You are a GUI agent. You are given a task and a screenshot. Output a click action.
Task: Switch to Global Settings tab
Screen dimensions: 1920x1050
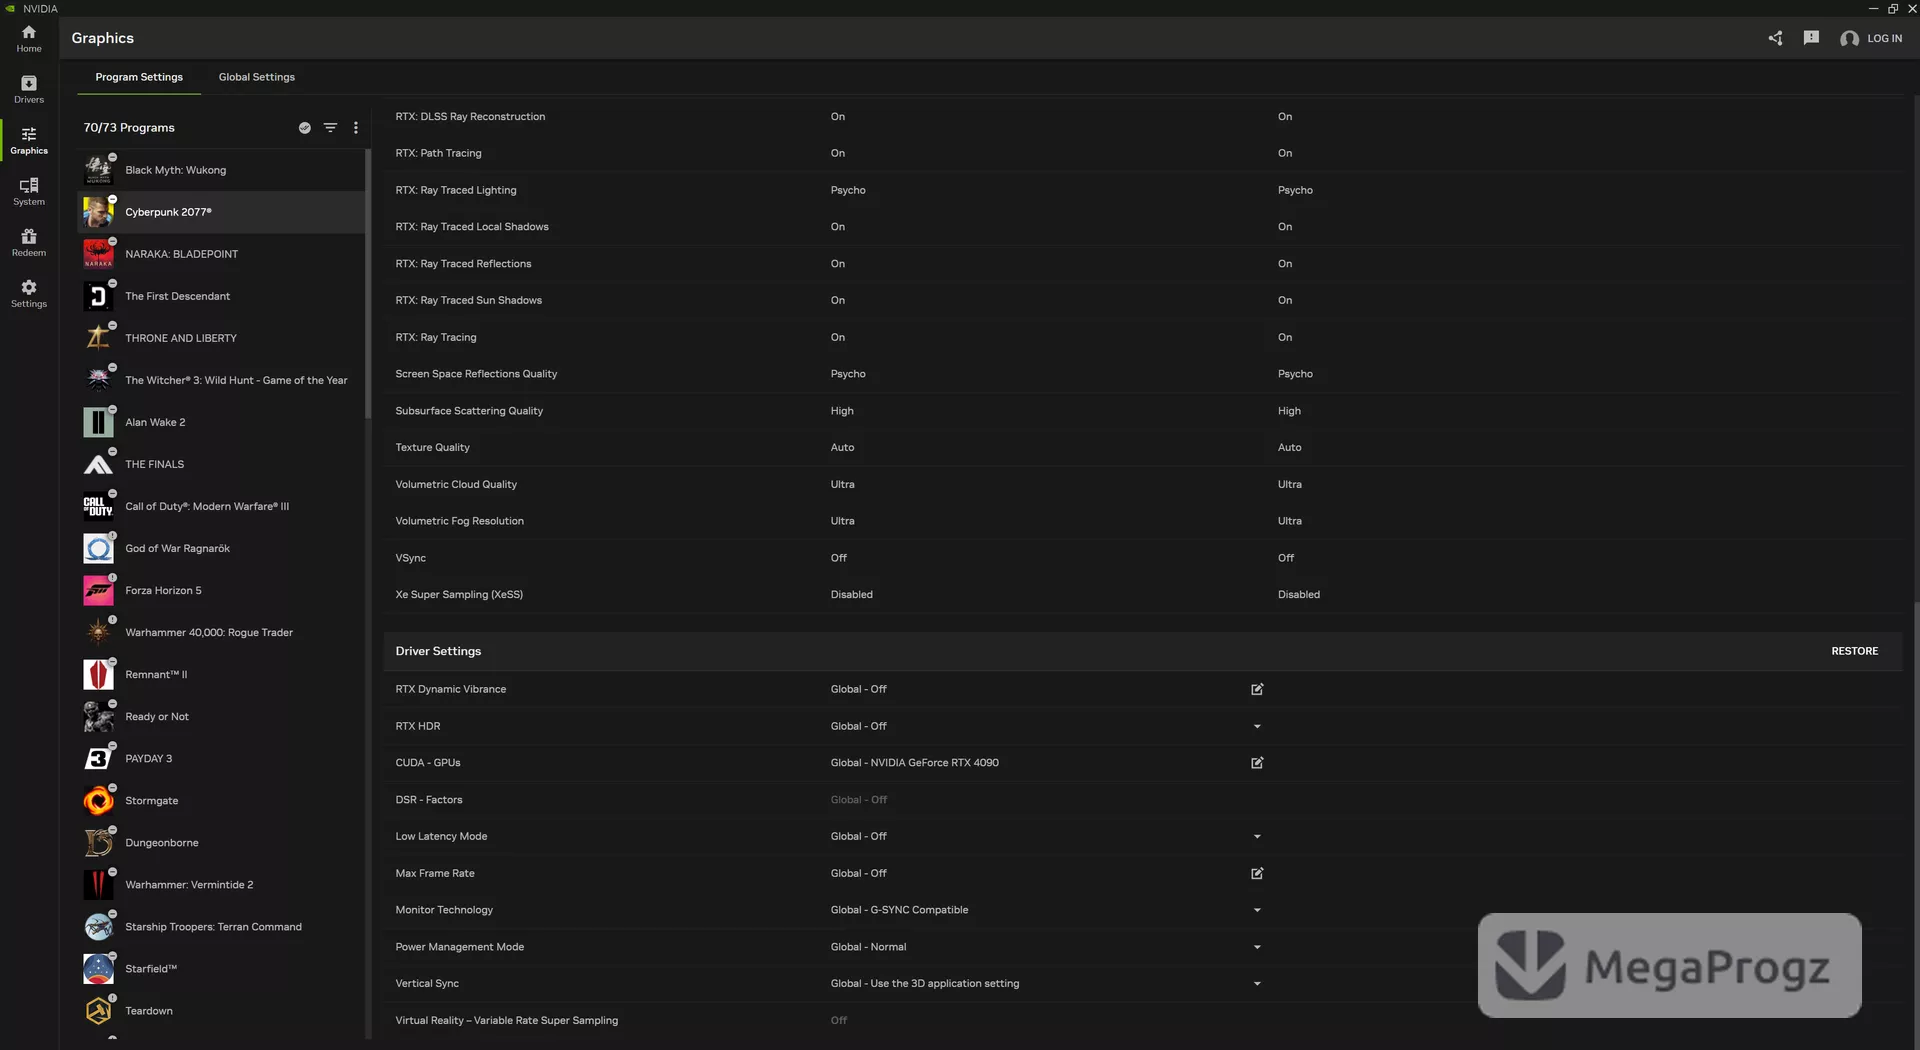pyautogui.click(x=257, y=77)
